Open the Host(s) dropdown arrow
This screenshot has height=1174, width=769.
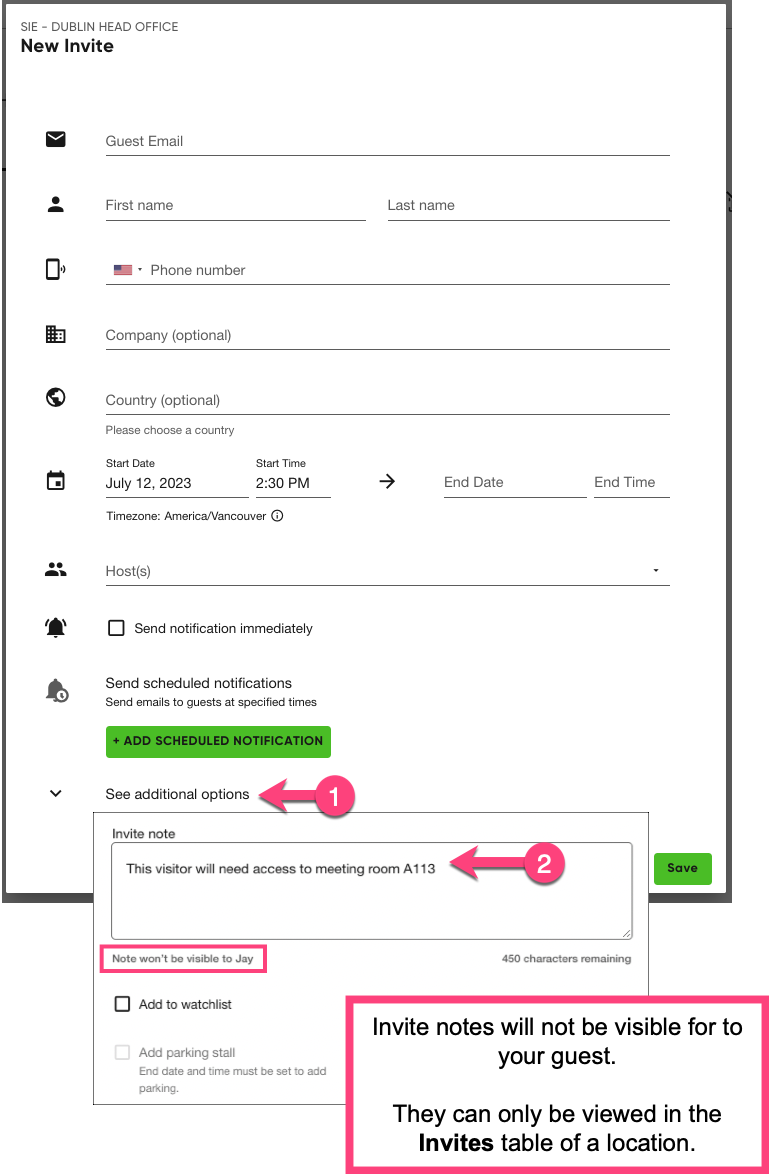click(x=656, y=570)
